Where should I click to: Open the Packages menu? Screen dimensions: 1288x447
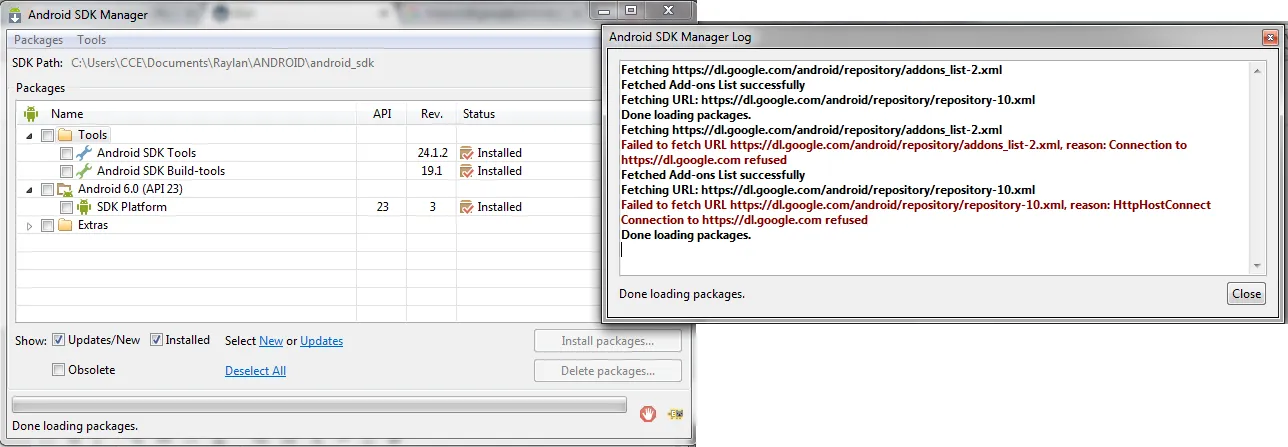[38, 40]
